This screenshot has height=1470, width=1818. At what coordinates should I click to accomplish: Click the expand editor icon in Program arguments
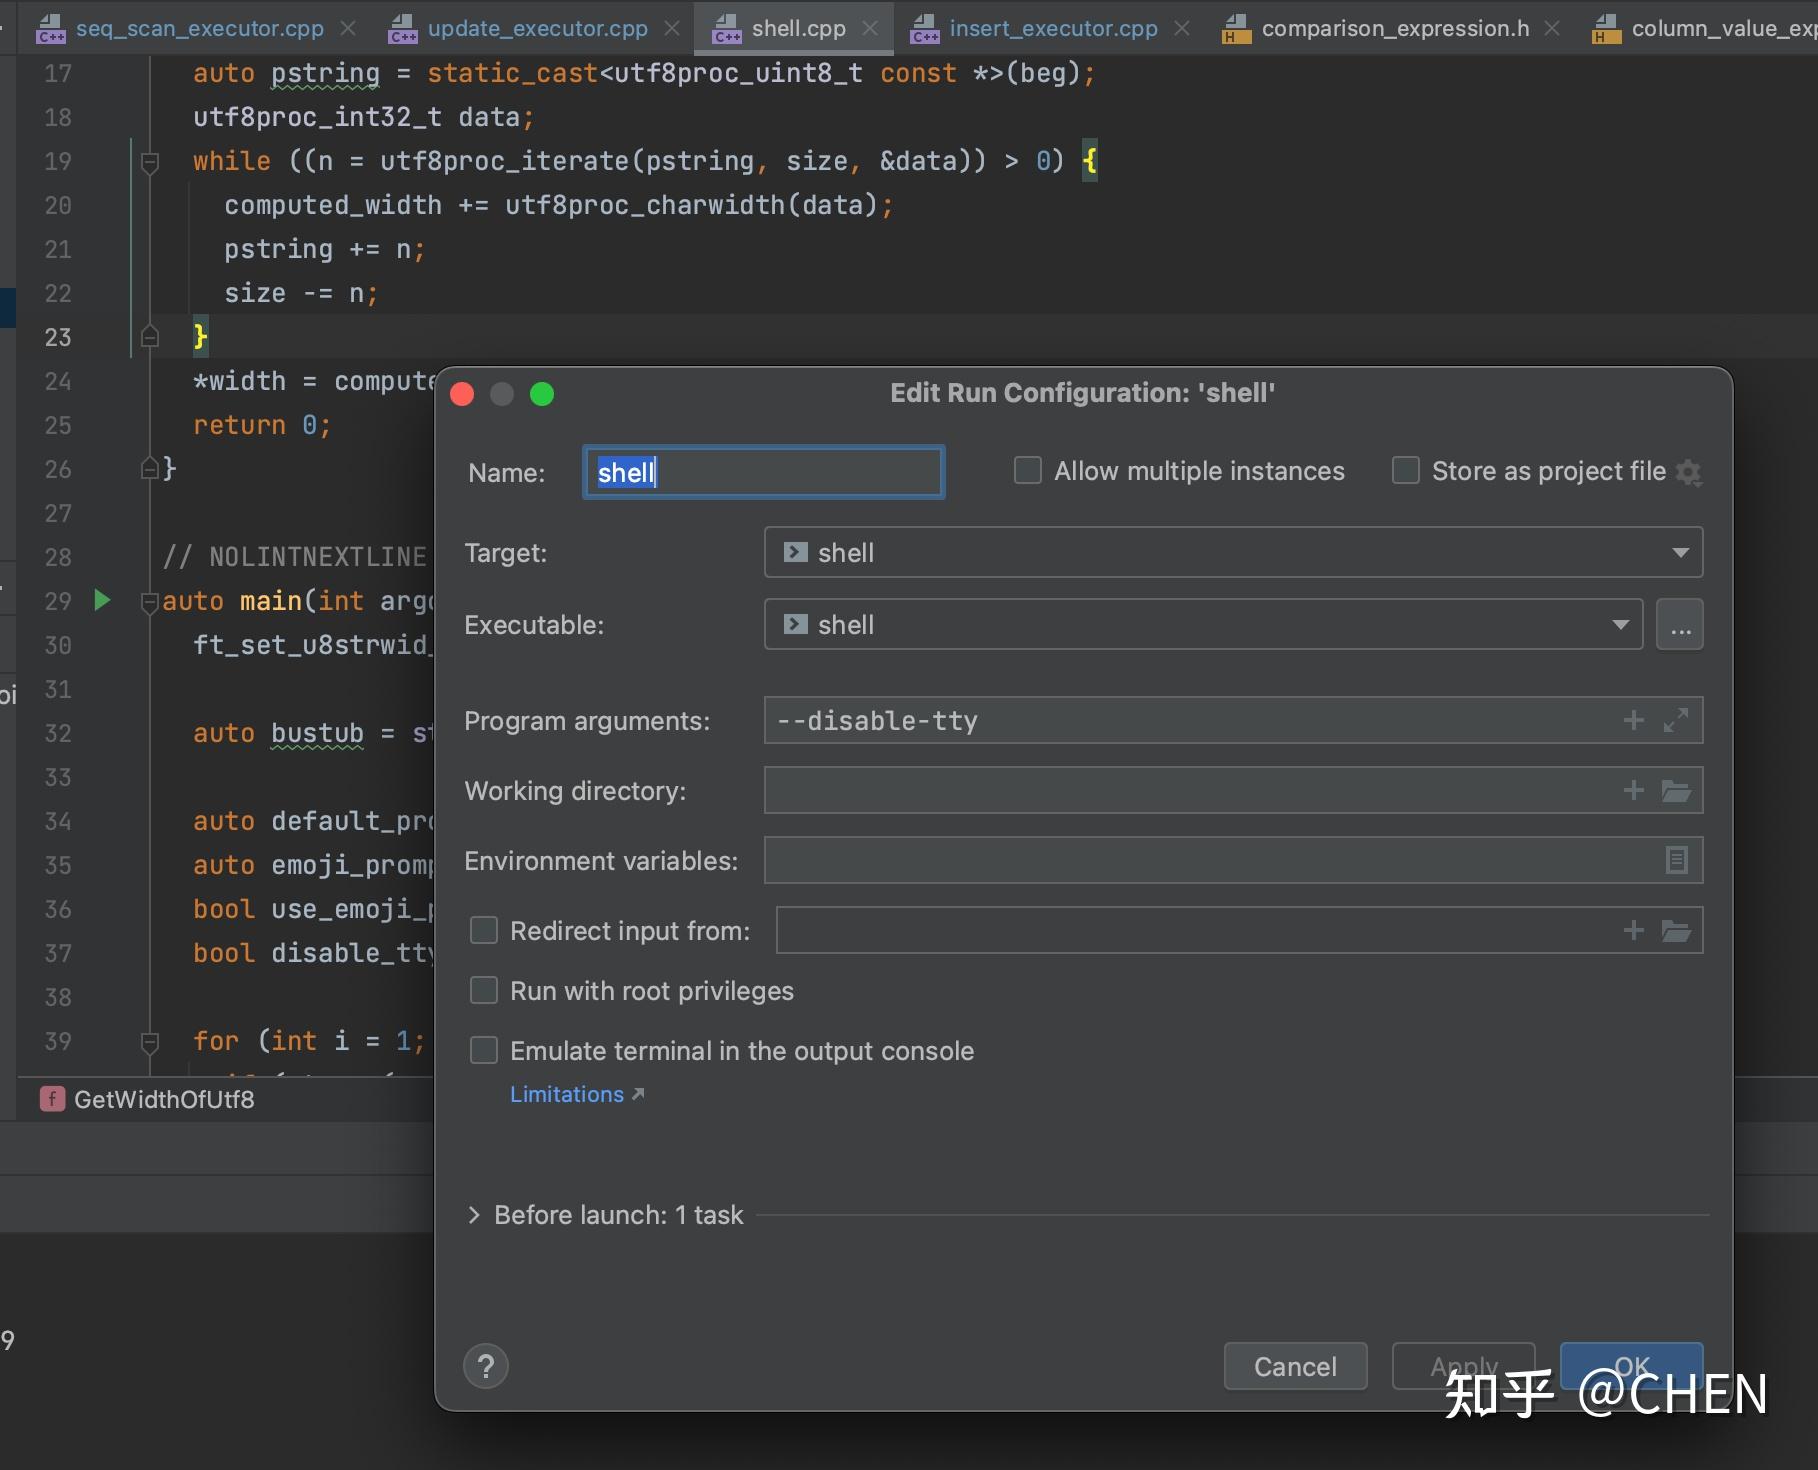[1675, 719]
